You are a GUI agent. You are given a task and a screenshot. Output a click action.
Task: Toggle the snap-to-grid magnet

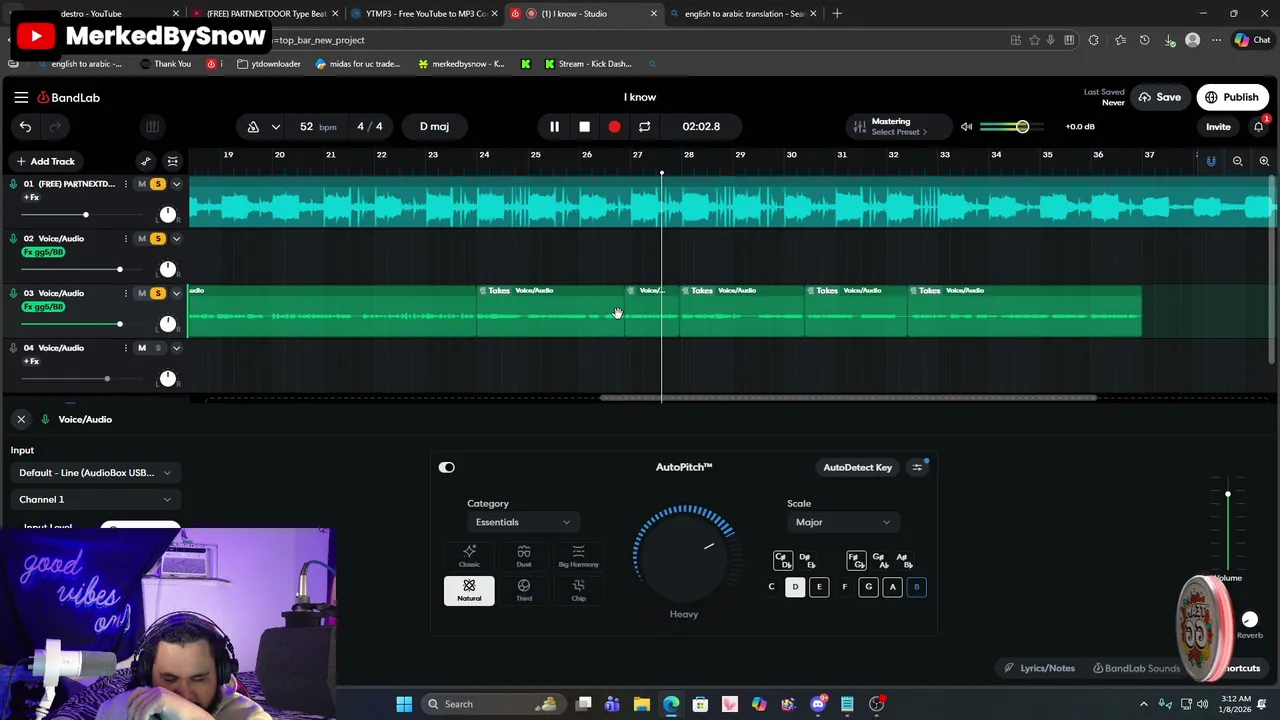coord(1211,161)
